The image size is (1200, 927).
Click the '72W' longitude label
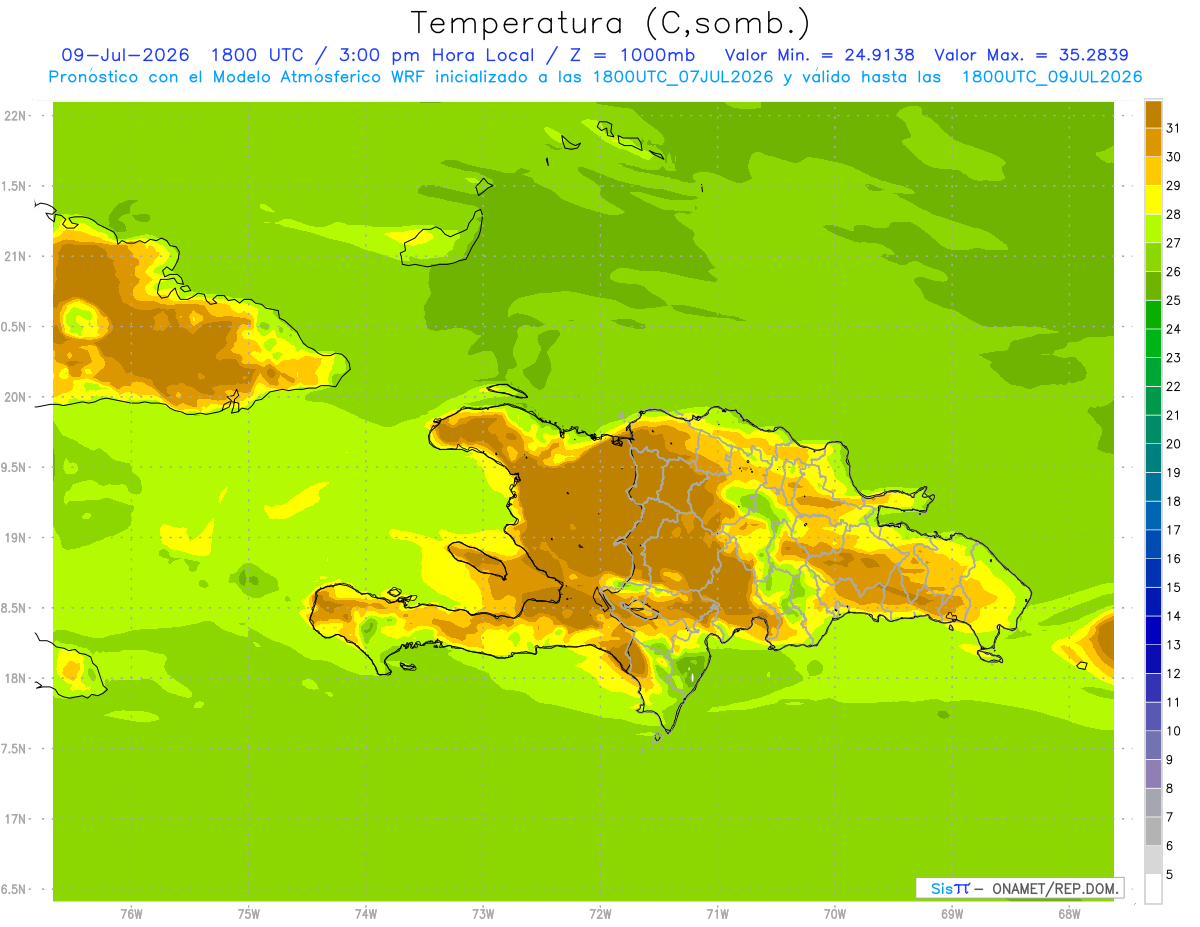pyautogui.click(x=600, y=914)
